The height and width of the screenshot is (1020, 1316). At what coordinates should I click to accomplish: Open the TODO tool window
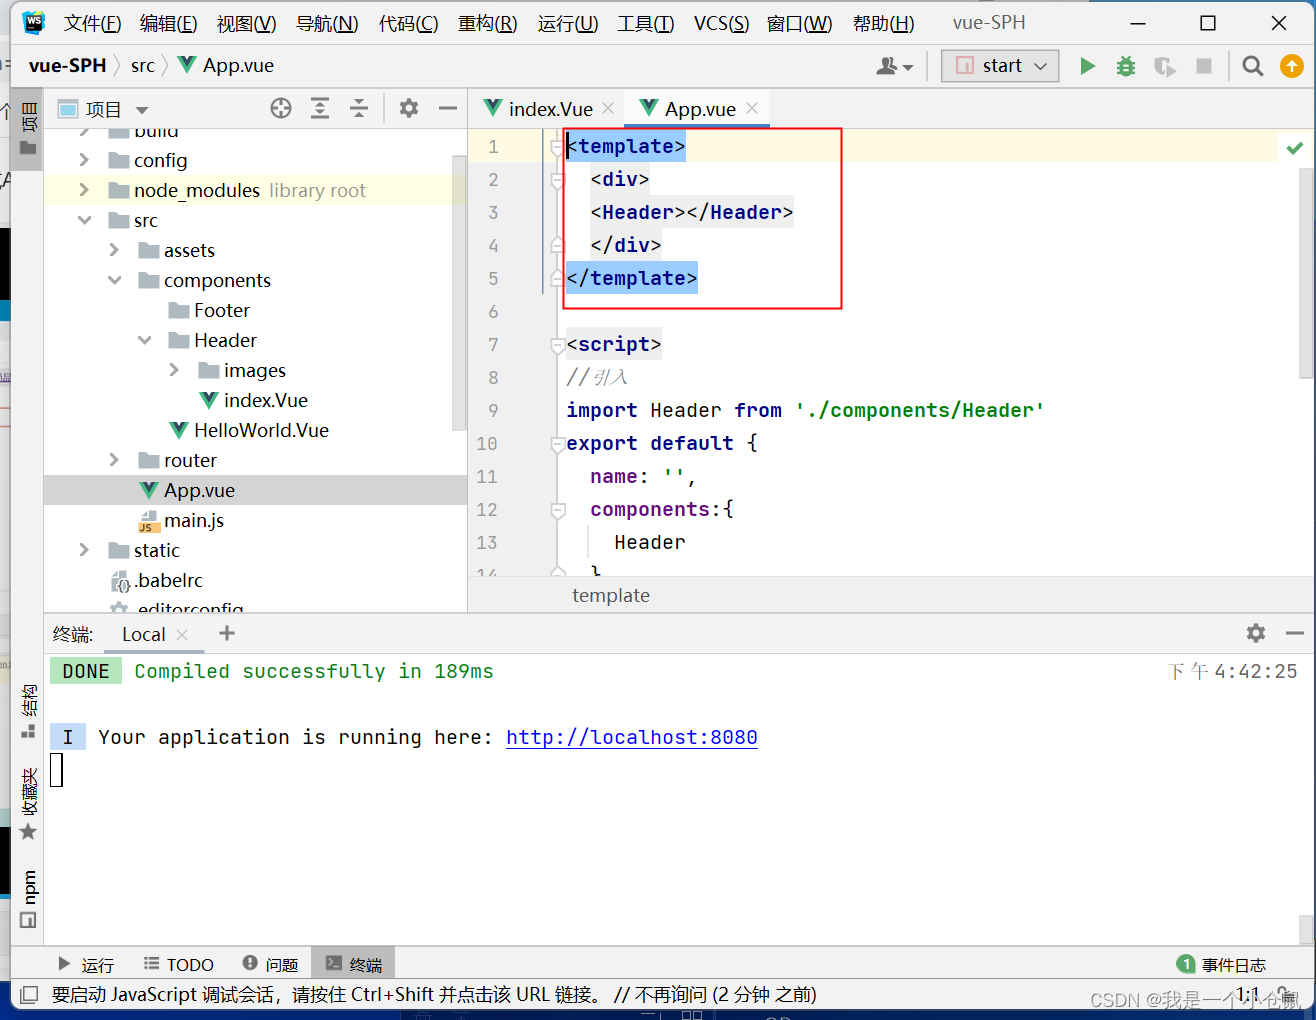[179, 964]
